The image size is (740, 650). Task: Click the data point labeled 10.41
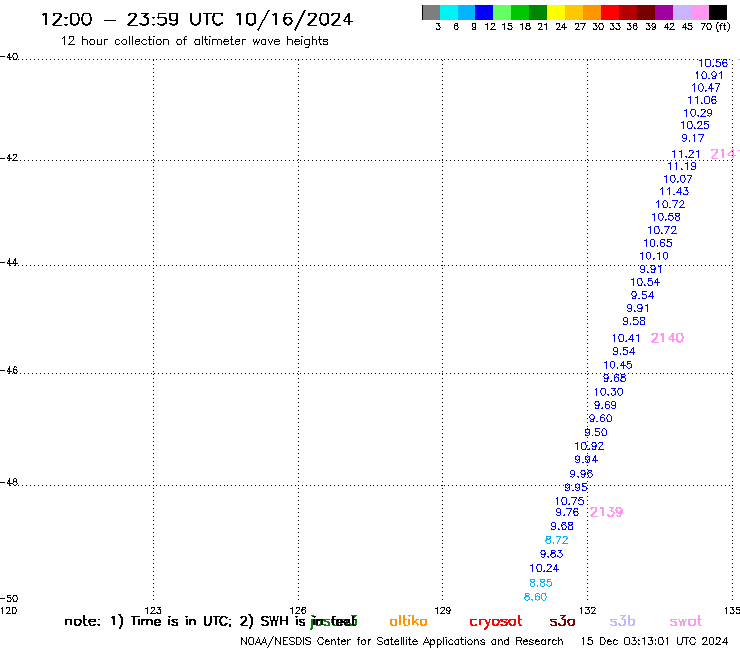pos(626,338)
